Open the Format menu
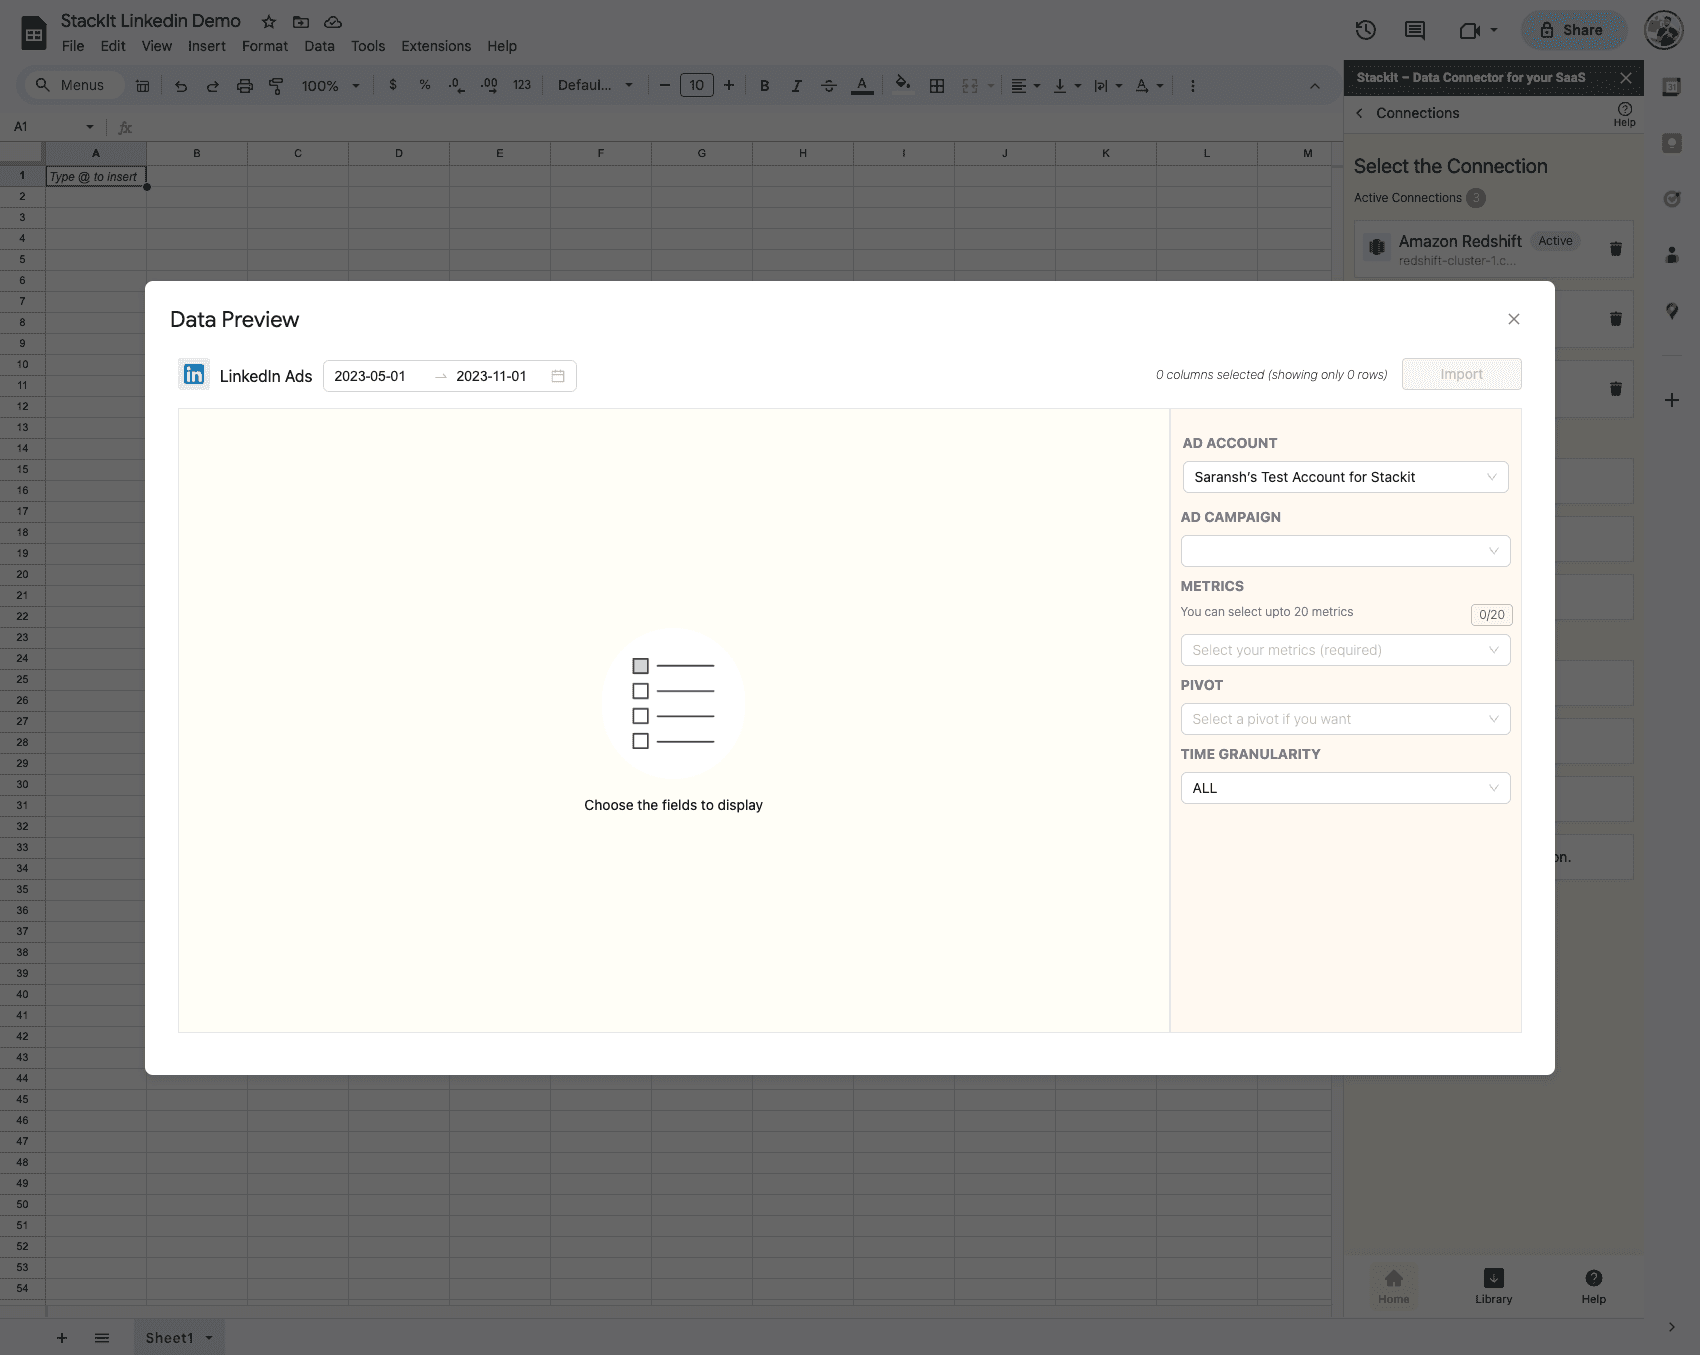1700x1355 pixels. point(265,46)
